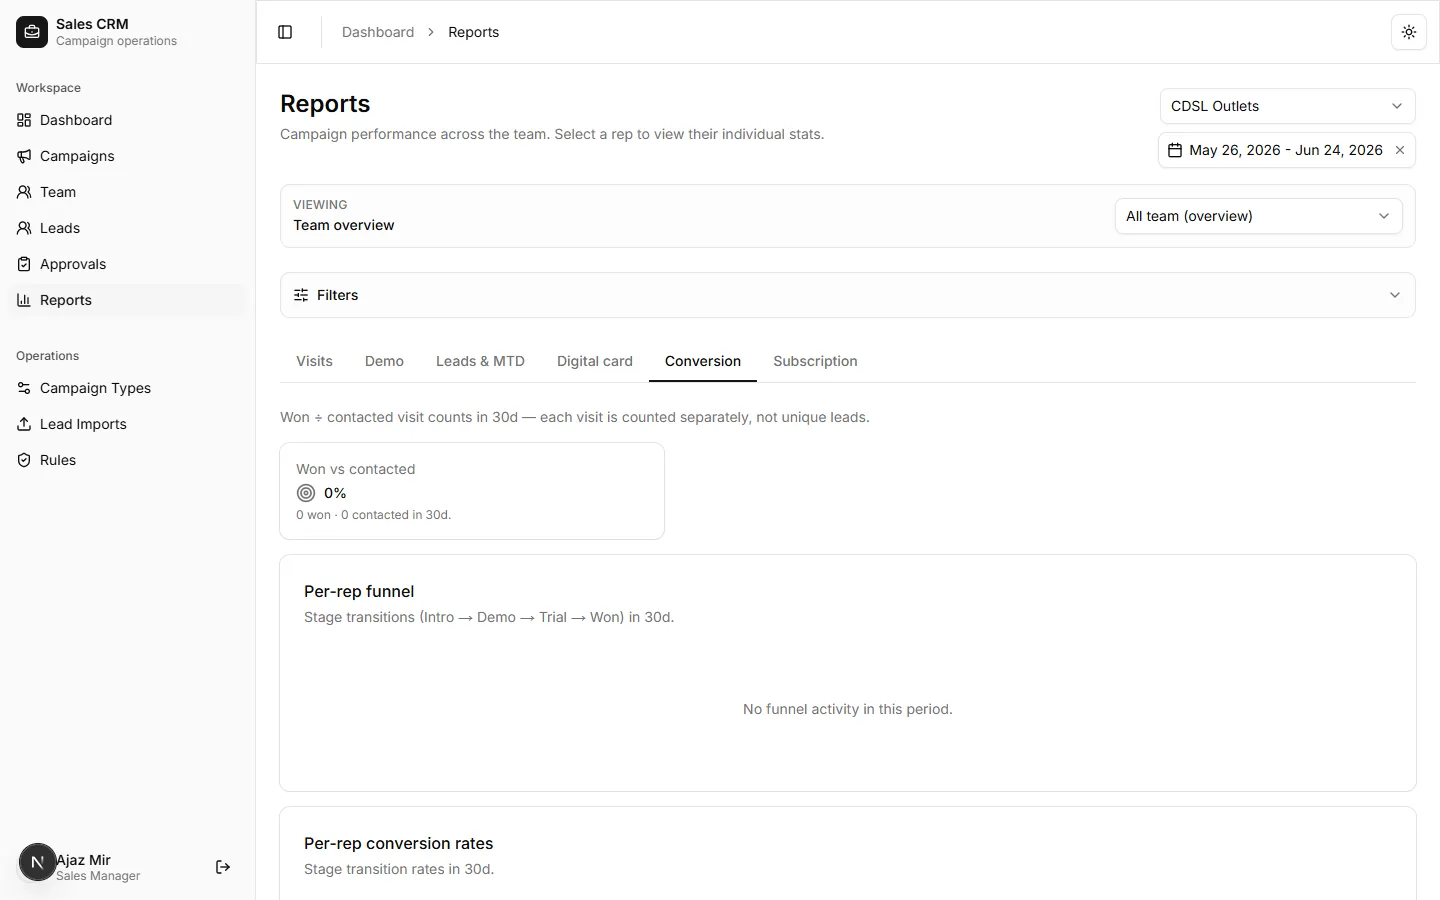The image size is (1440, 900).
Task: Open Leads page in sidebar
Action: (x=127, y=228)
